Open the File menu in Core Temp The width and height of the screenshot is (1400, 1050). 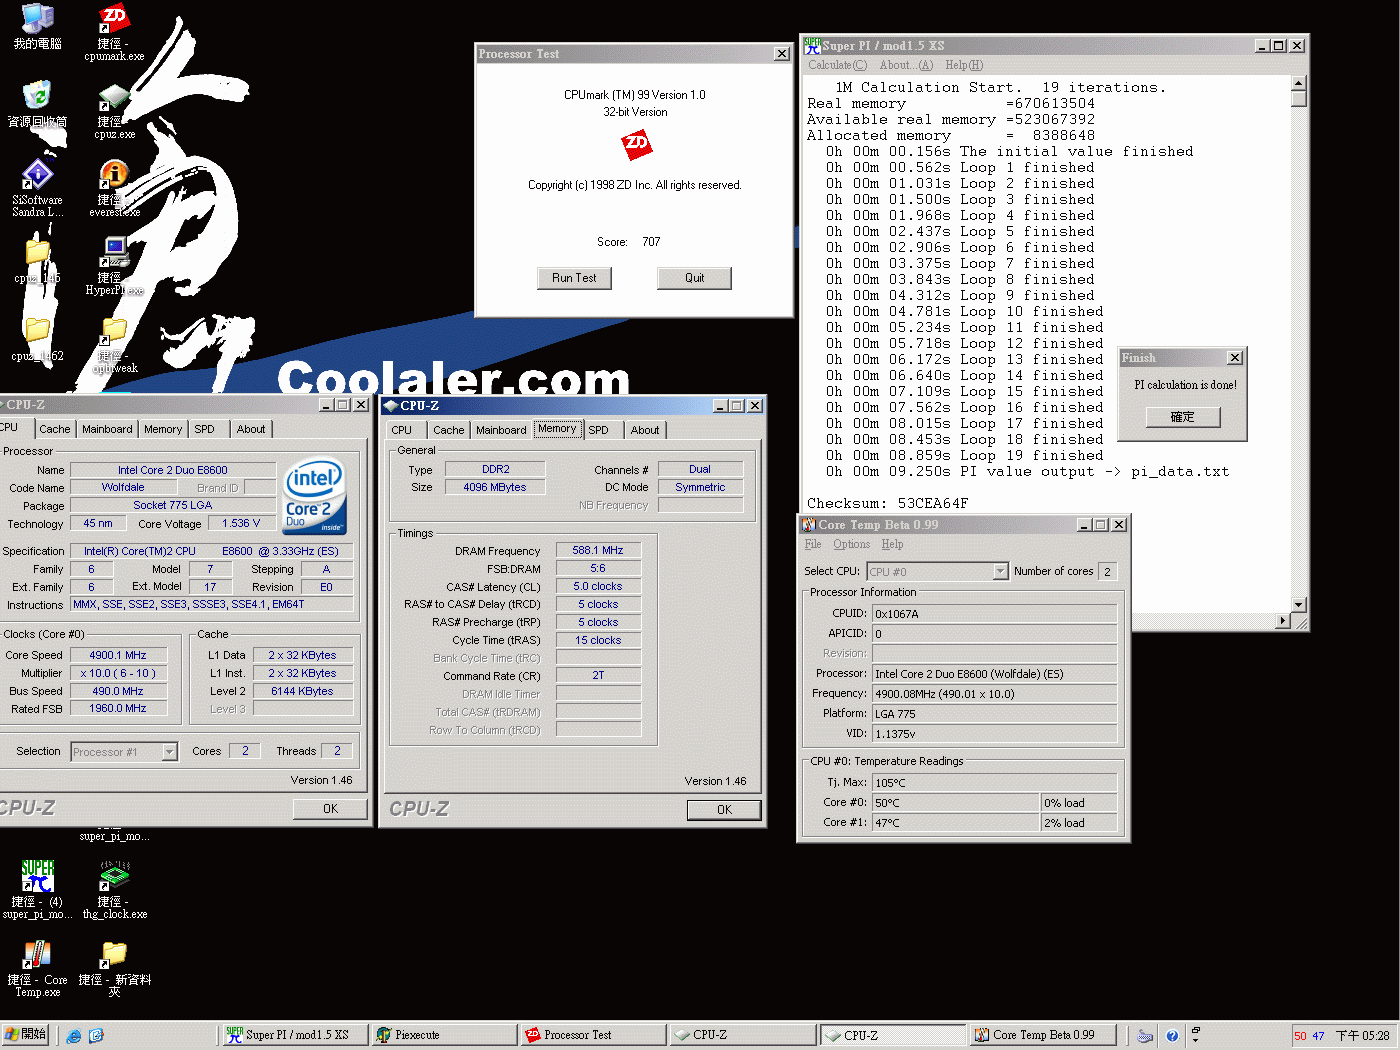pyautogui.click(x=813, y=544)
